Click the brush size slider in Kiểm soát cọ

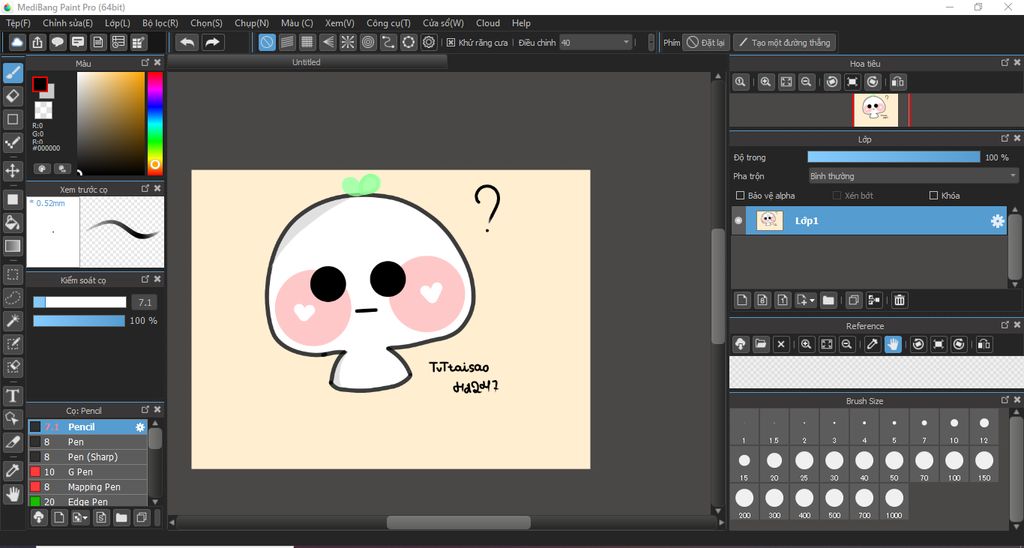pos(80,302)
